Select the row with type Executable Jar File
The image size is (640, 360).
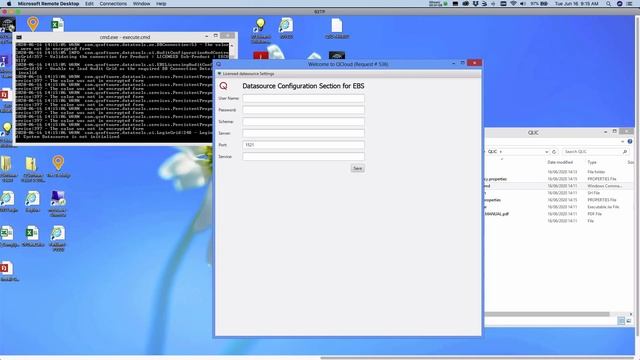pos(558,207)
